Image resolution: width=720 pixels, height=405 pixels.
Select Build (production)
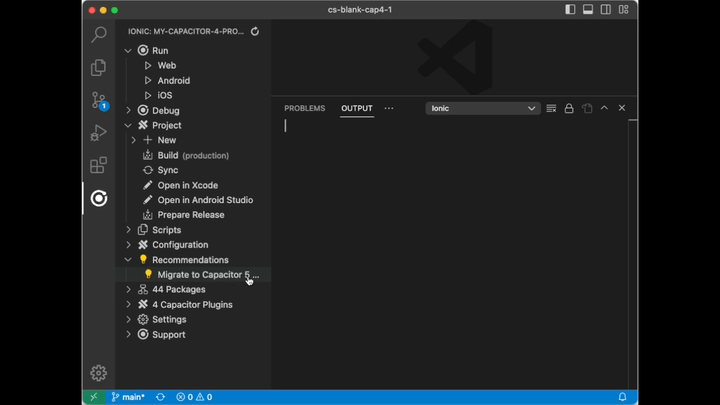click(193, 155)
